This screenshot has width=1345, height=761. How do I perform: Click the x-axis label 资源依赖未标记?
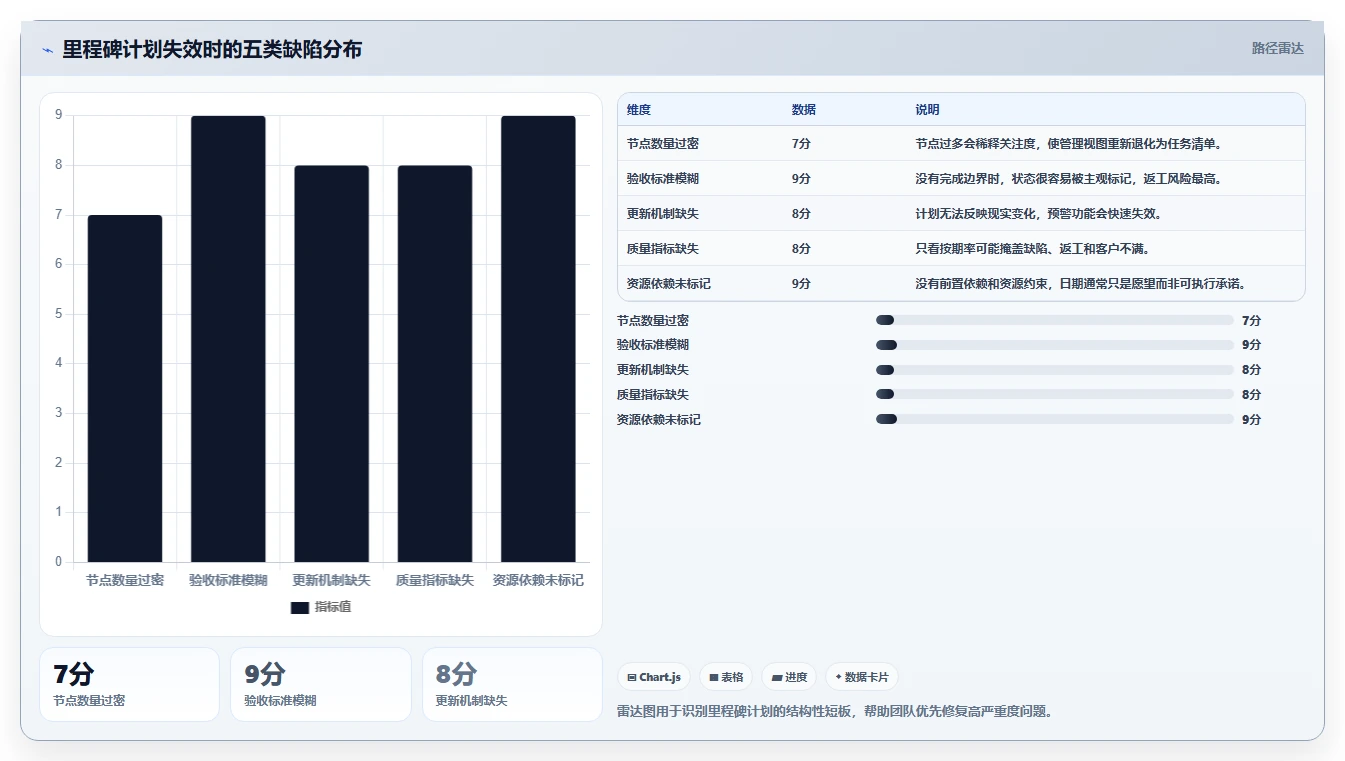coord(538,580)
